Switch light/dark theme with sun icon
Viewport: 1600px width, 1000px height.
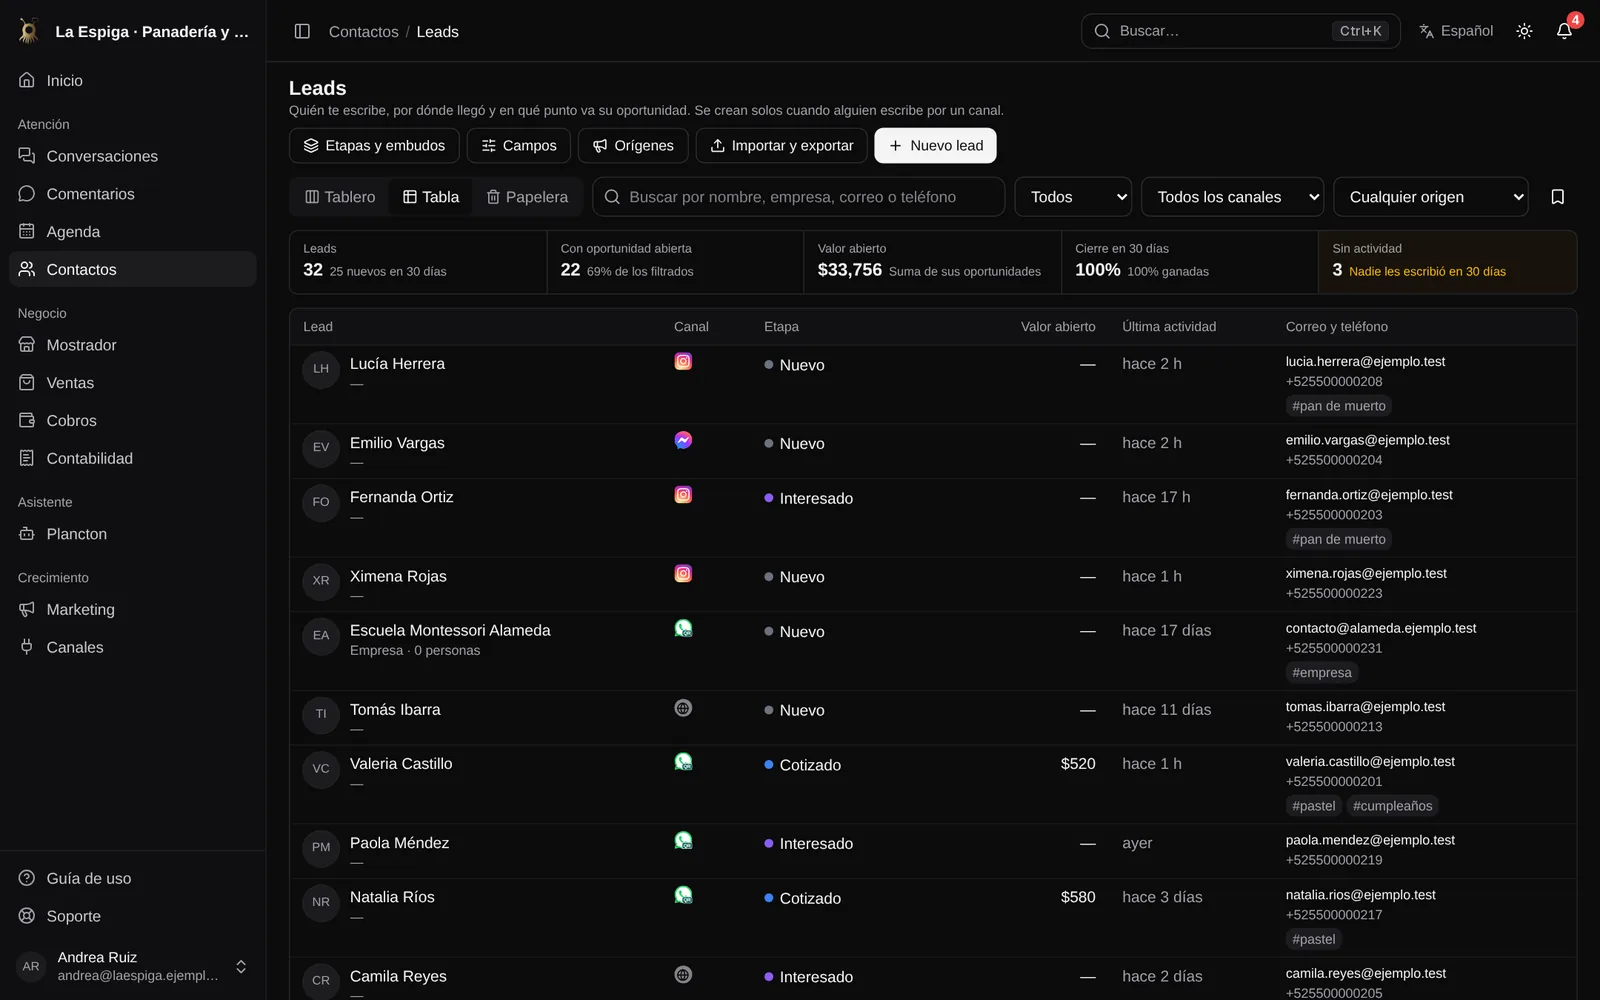coord(1524,31)
